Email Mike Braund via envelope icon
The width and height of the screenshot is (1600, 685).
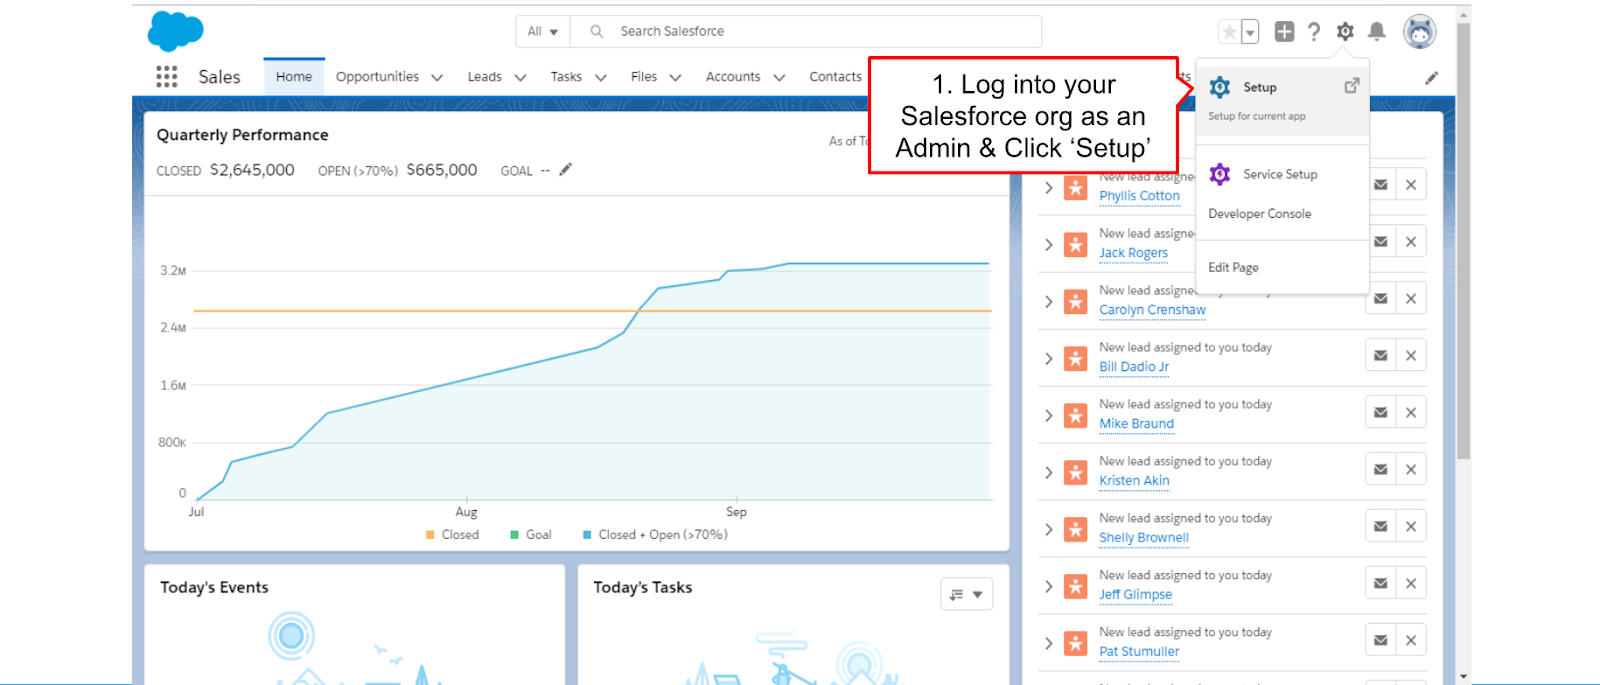point(1381,413)
